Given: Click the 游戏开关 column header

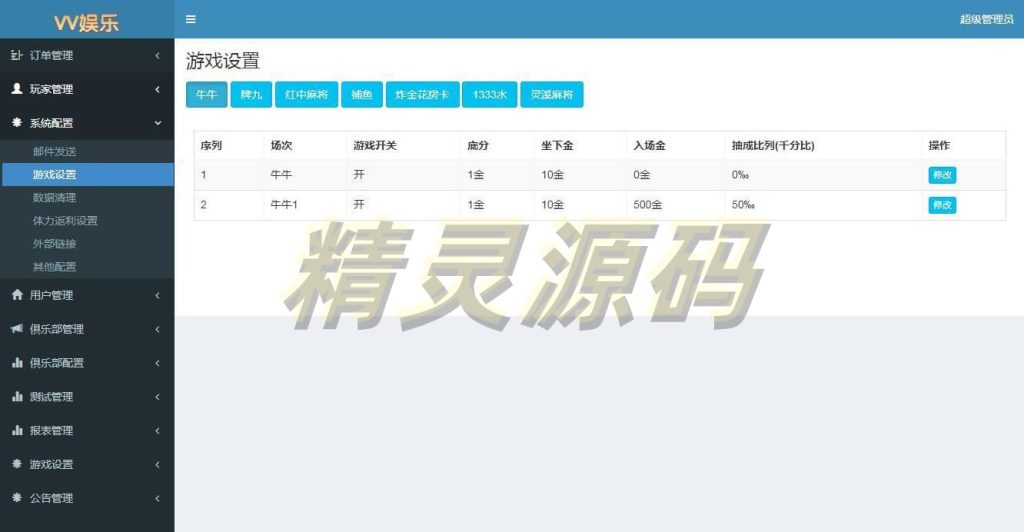Looking at the screenshot, I should coord(375,146).
